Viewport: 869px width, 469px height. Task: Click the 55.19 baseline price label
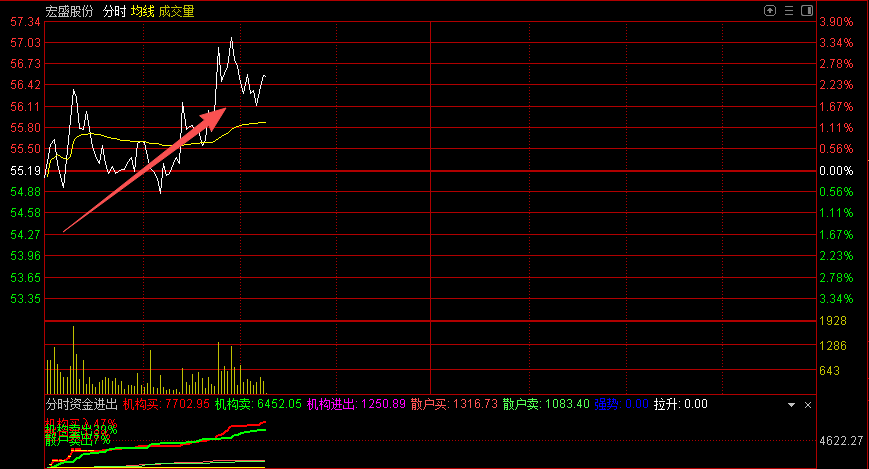25,171
